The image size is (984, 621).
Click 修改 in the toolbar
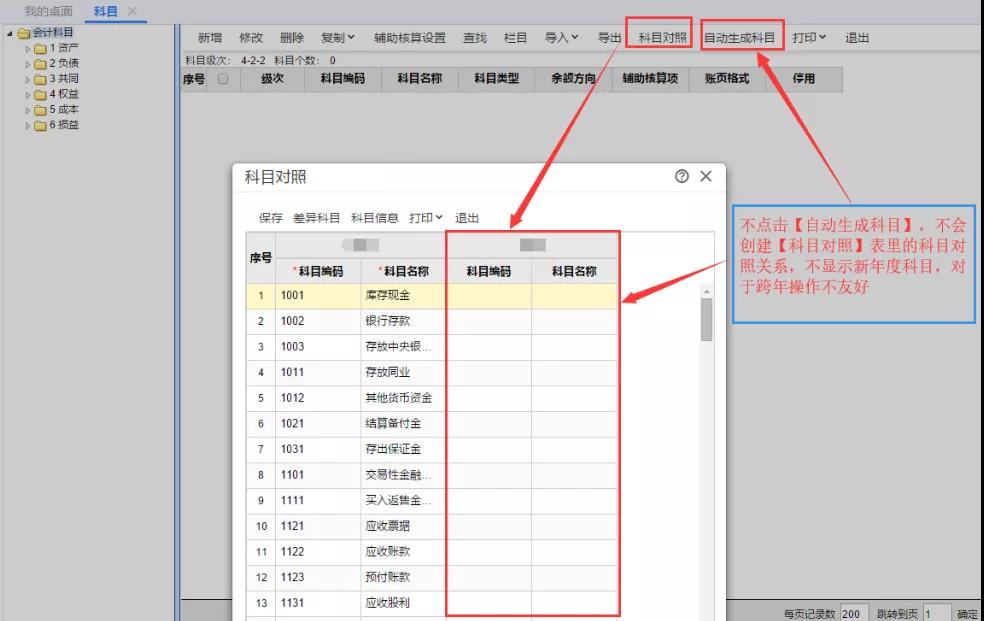pos(251,38)
